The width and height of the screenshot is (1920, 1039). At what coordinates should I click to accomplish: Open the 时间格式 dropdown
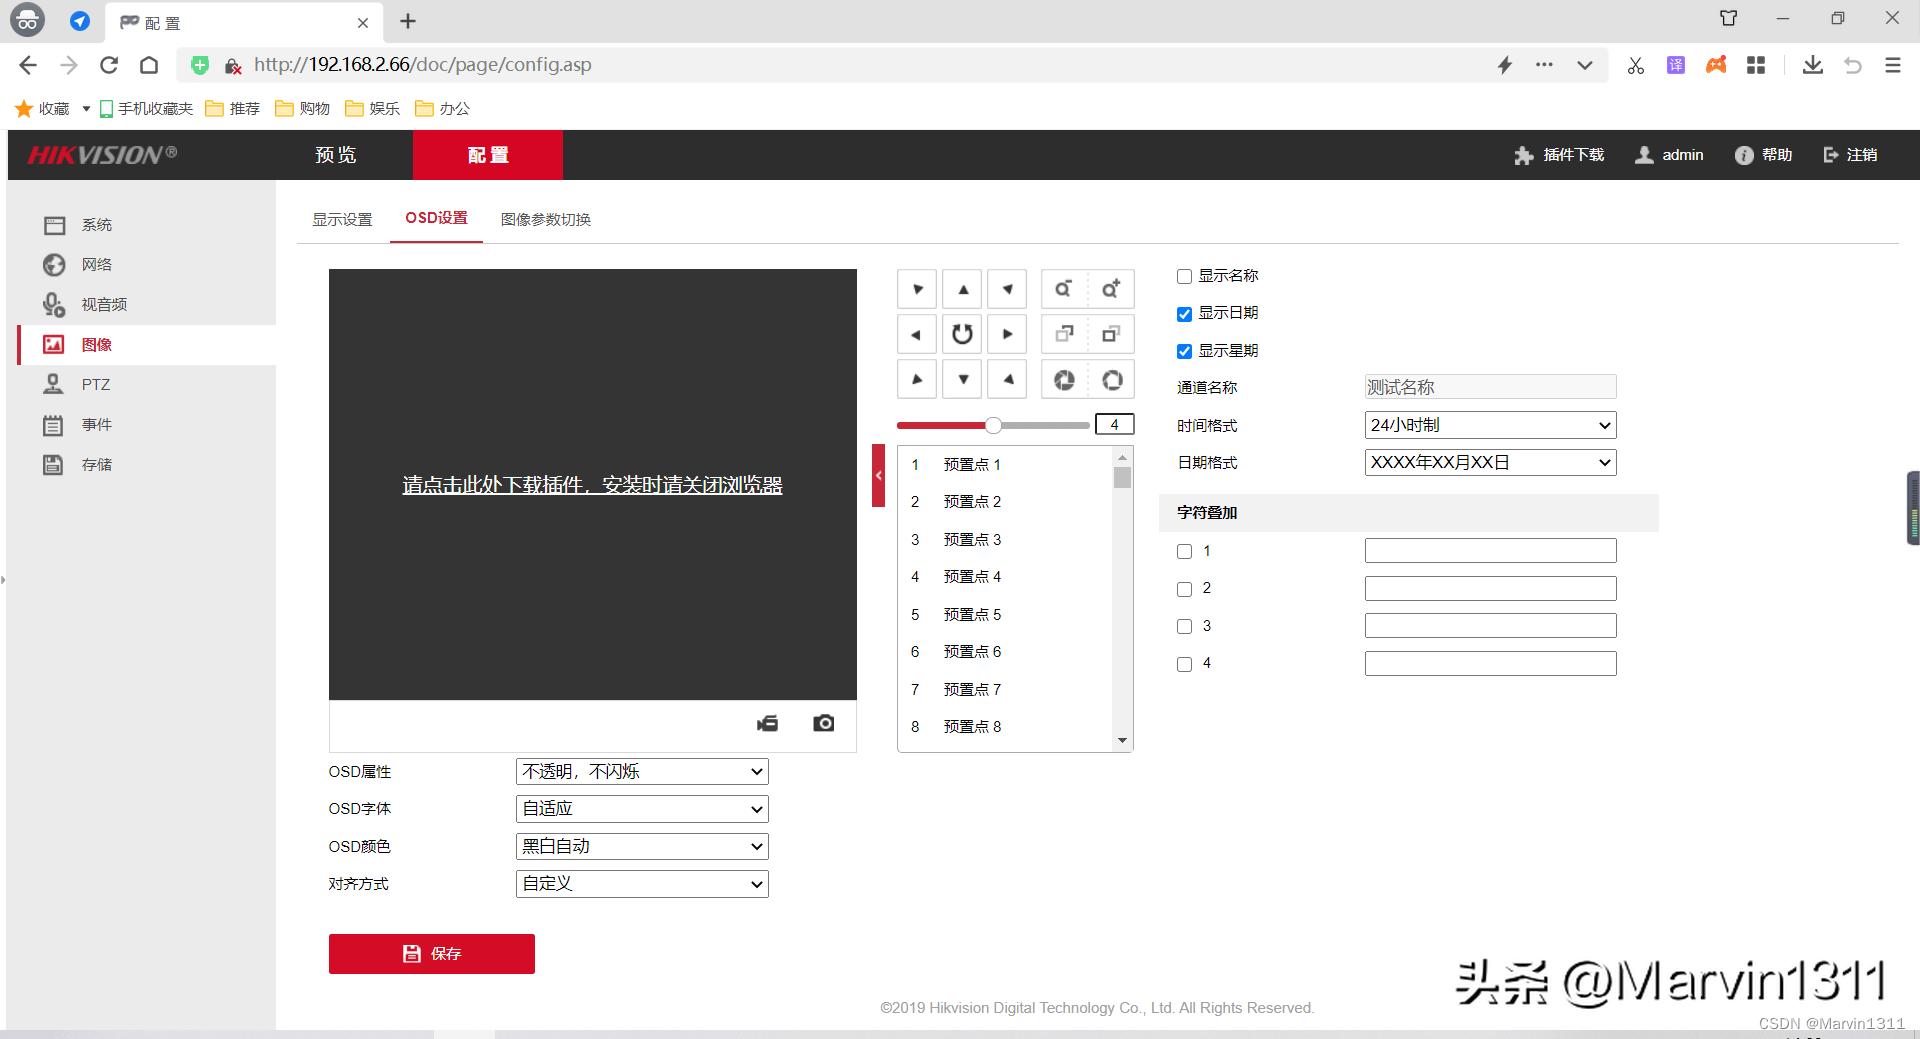pyautogui.click(x=1488, y=424)
